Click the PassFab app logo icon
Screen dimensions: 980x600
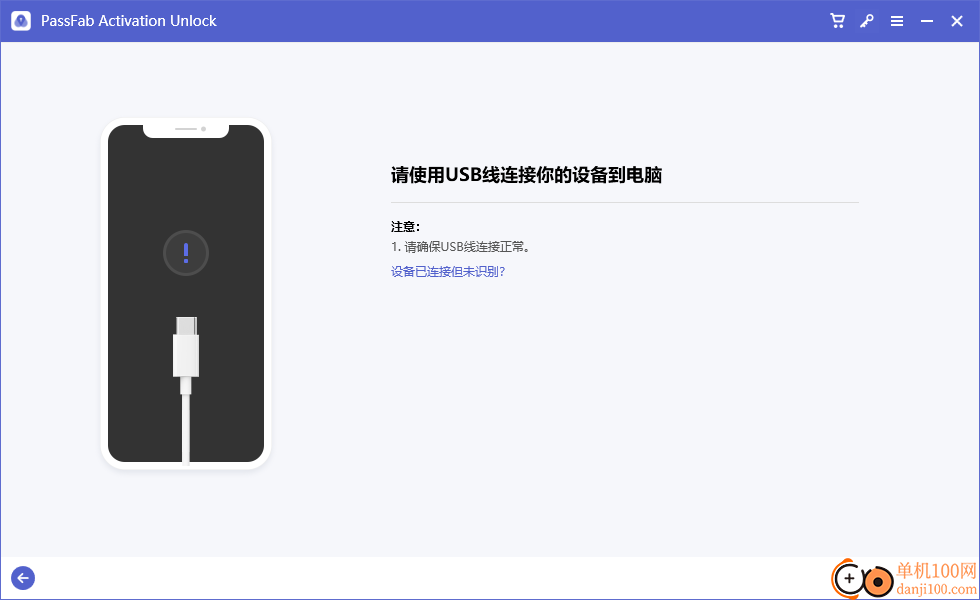21,21
